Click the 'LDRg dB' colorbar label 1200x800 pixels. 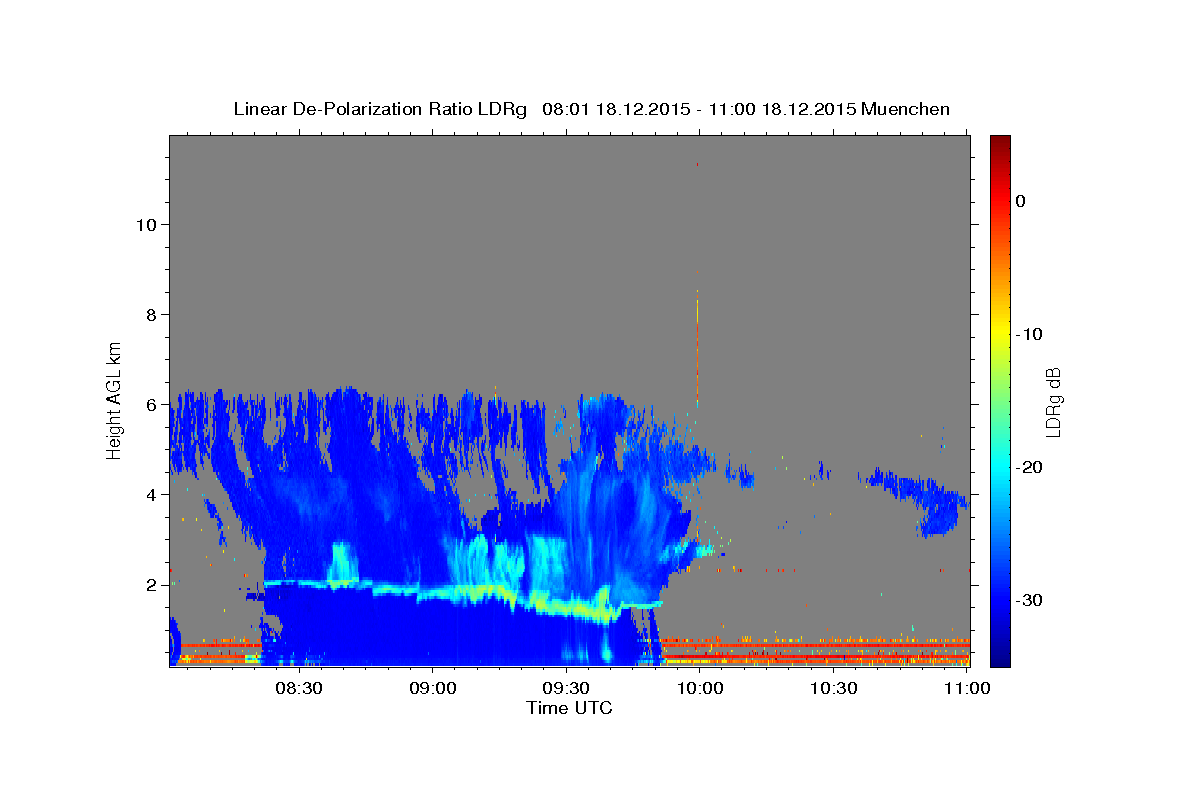click(1052, 402)
